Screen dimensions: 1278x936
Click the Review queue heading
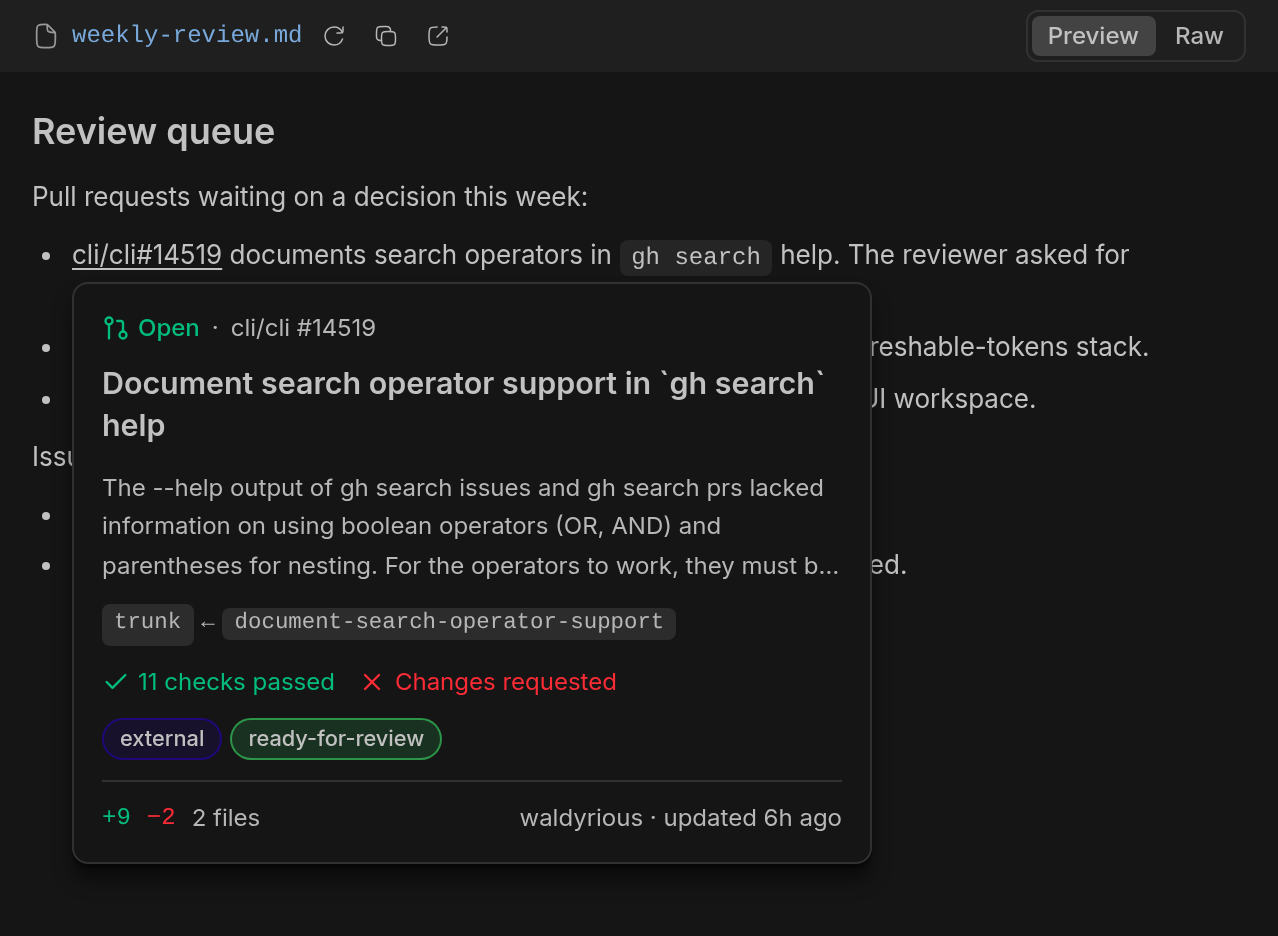coord(153,131)
